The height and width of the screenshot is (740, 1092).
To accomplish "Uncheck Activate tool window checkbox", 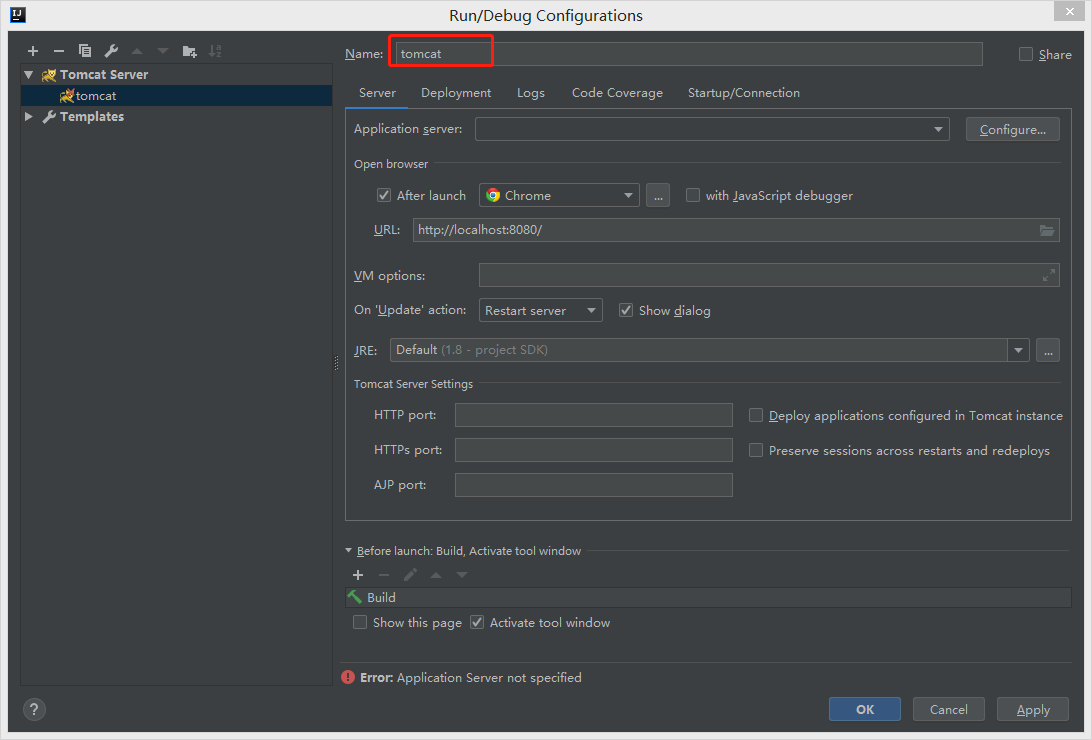I will click(477, 622).
